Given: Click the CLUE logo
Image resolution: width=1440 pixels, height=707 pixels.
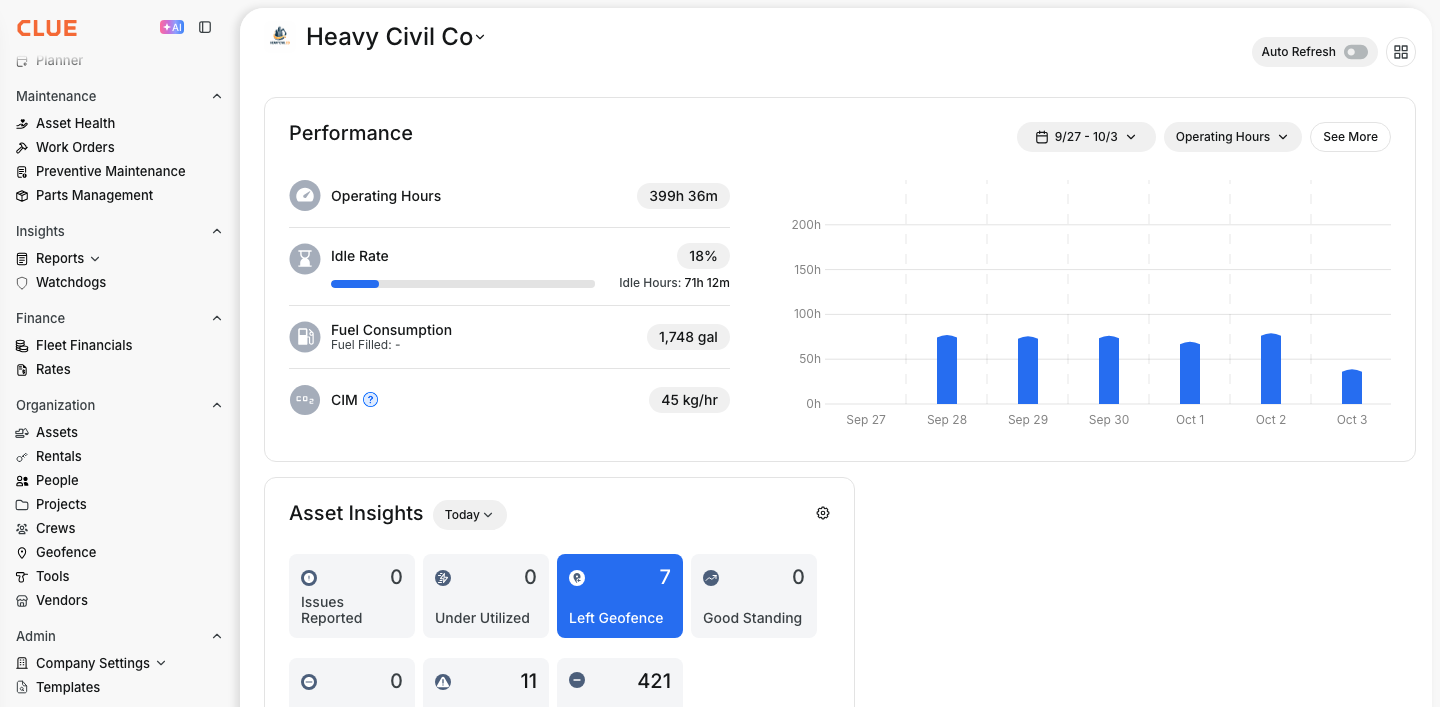Looking at the screenshot, I should 47,28.
